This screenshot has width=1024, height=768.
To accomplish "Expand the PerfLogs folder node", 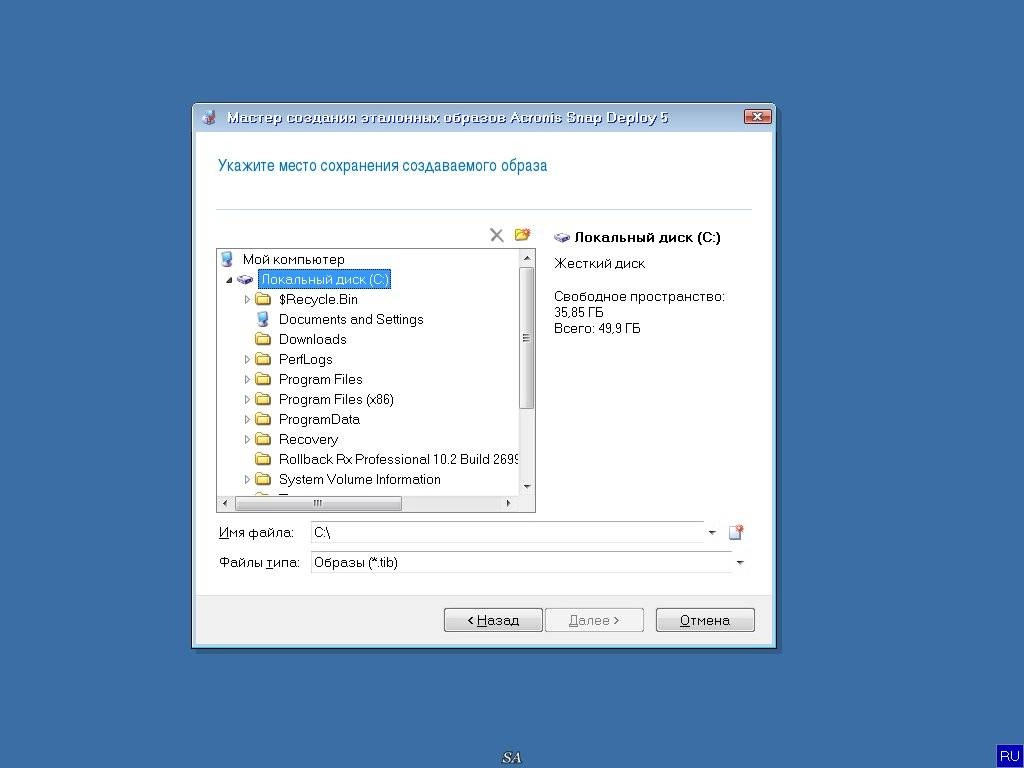I will pyautogui.click(x=247, y=359).
